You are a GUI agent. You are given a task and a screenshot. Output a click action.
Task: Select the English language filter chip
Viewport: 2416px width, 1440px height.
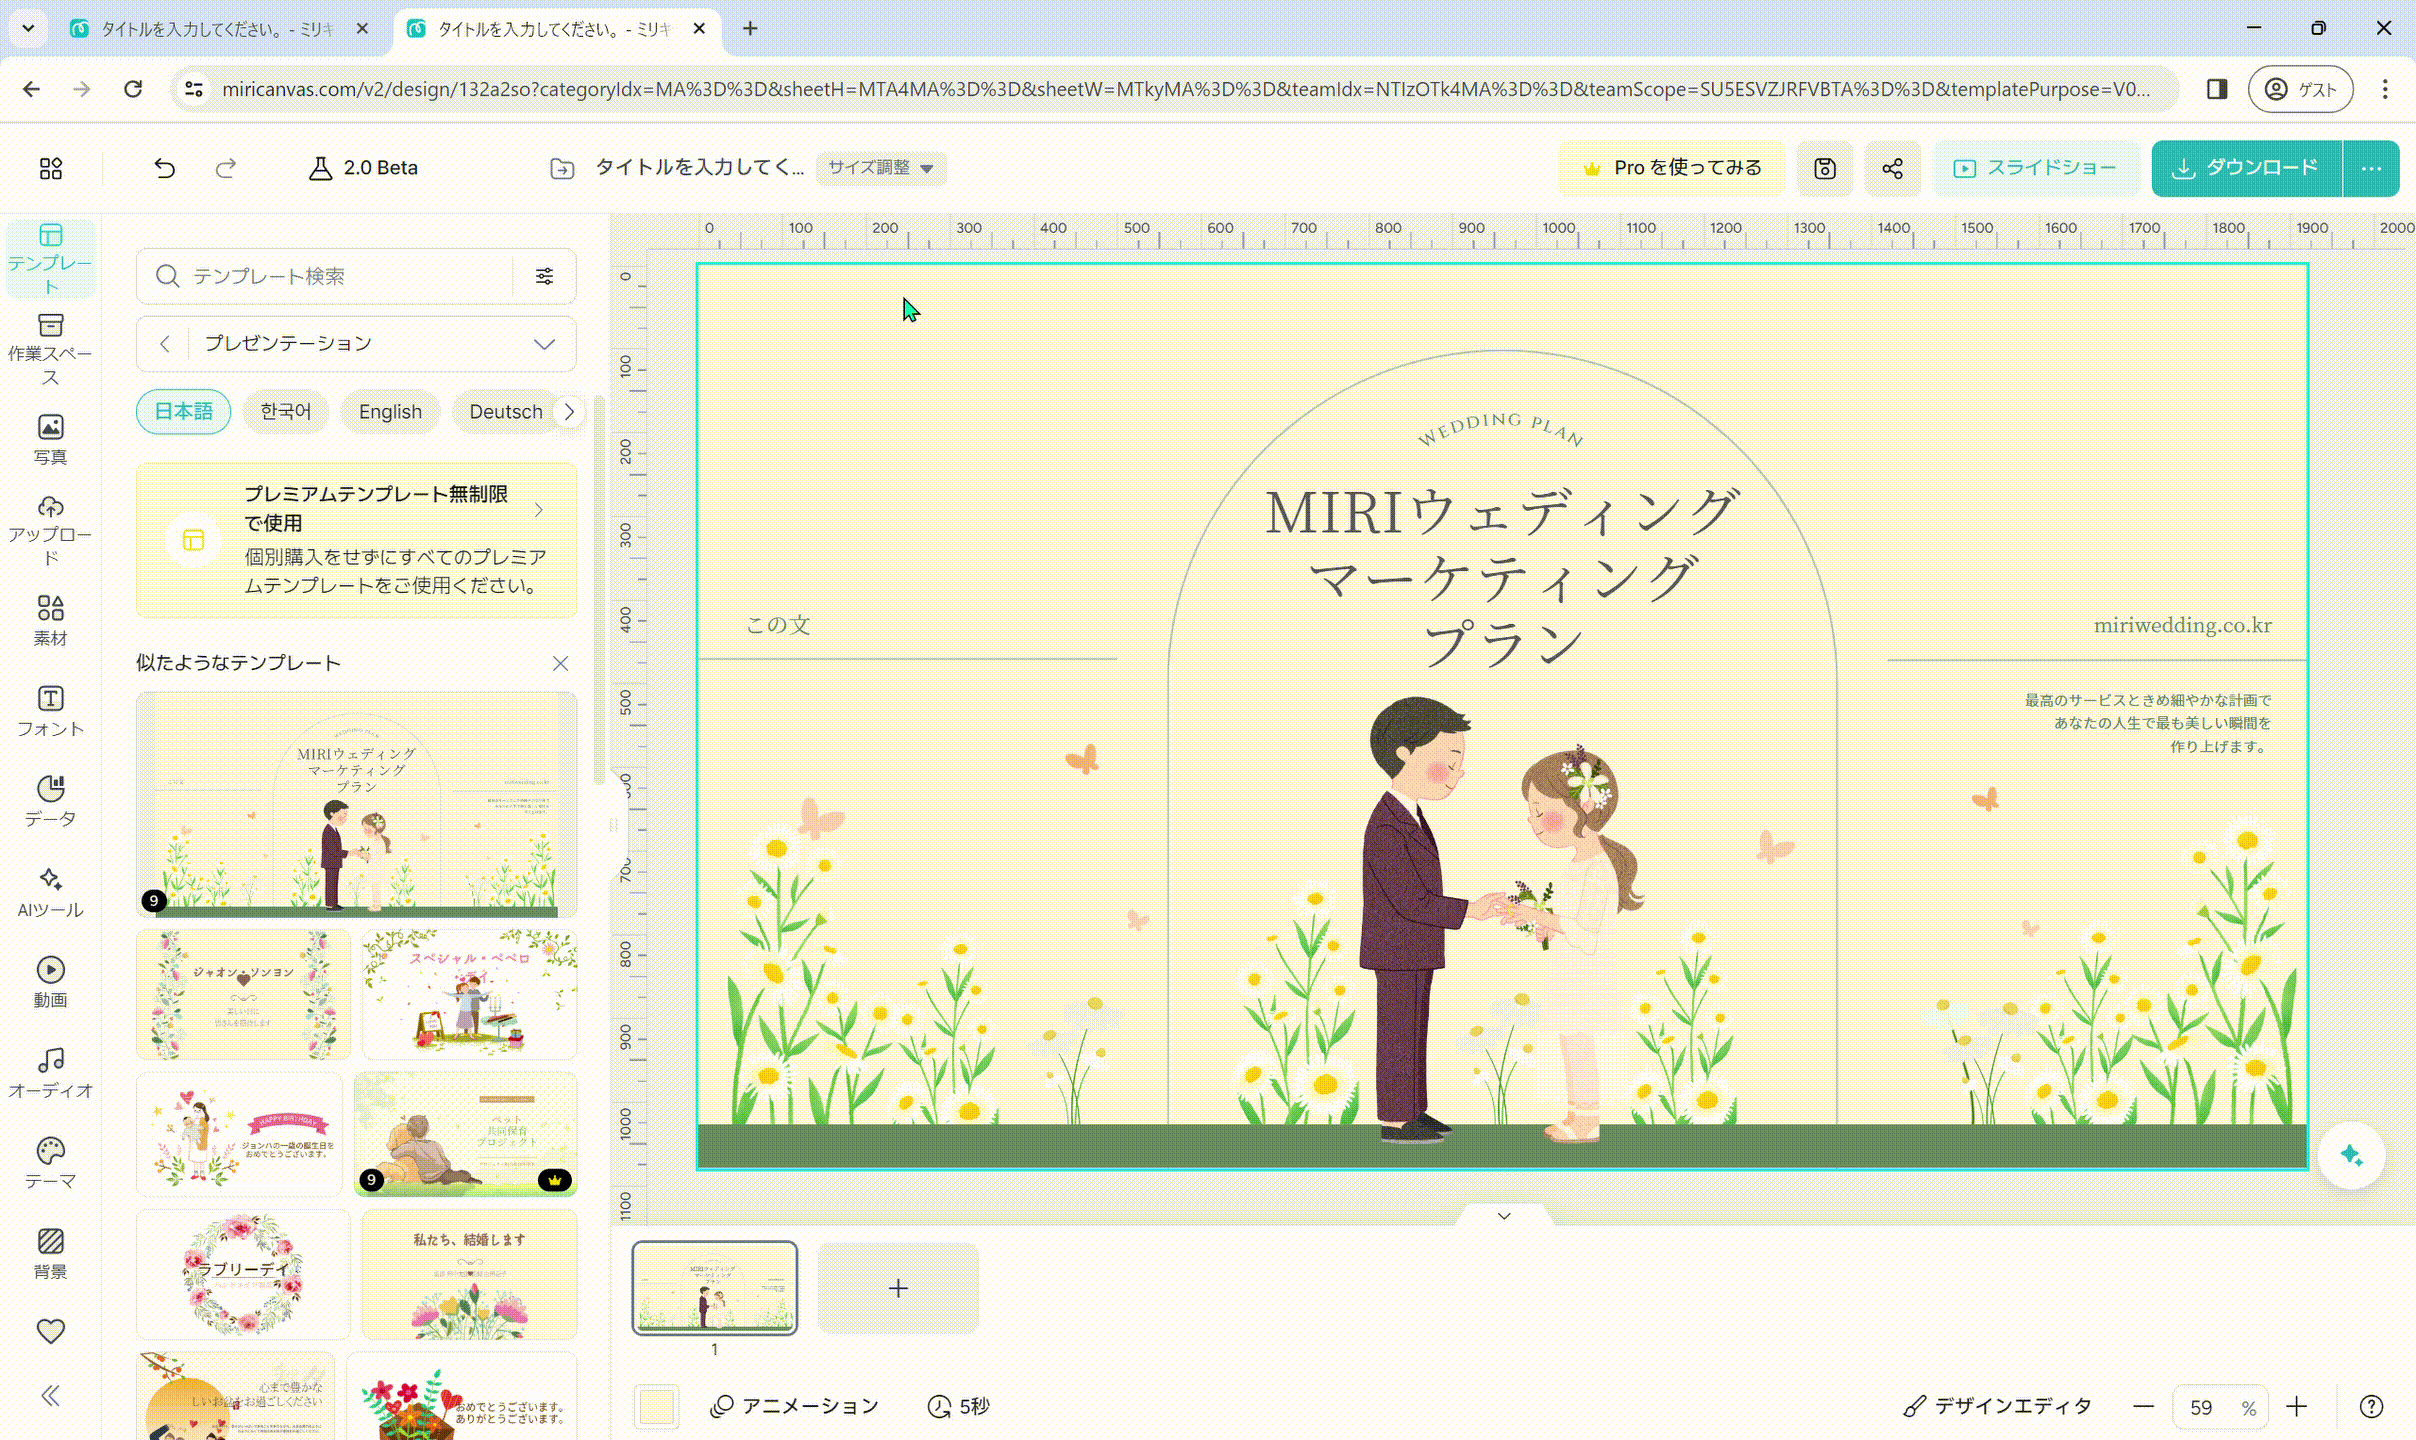pos(390,411)
